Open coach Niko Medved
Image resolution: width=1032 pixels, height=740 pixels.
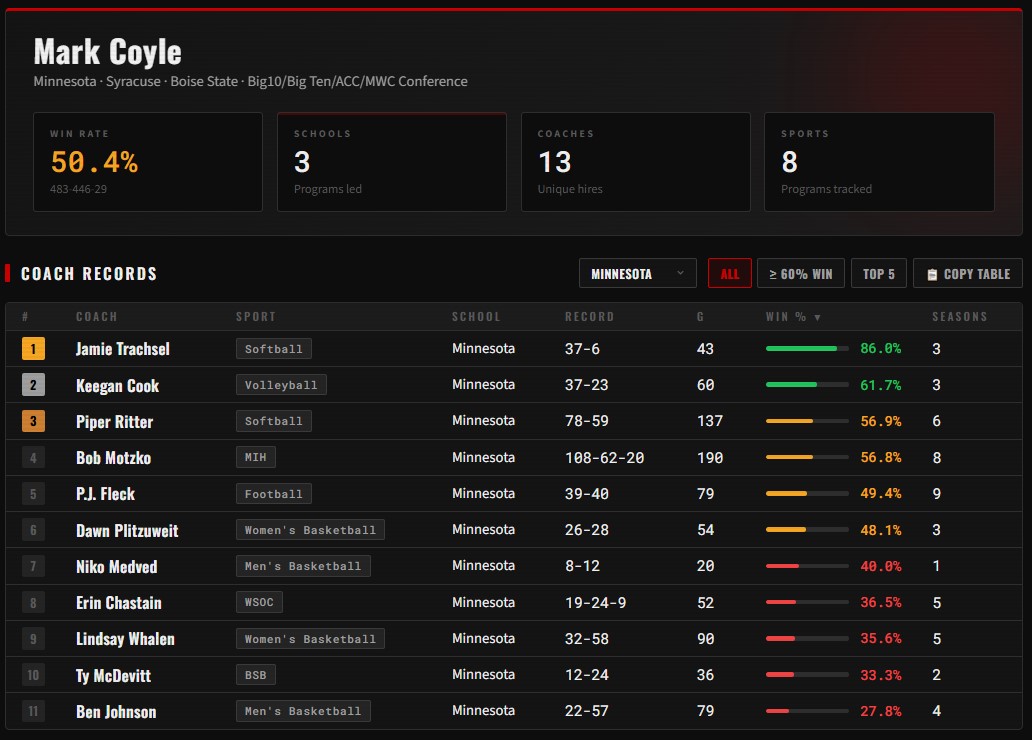tap(116, 566)
